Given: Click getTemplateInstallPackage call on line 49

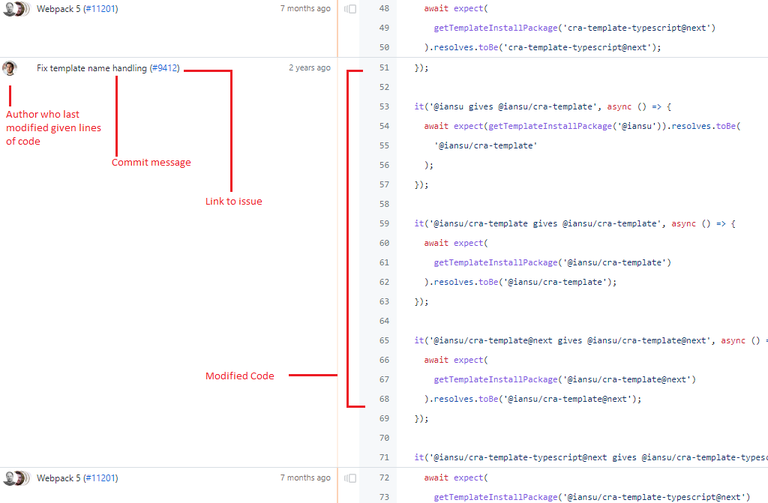Looking at the screenshot, I should tap(575, 28).
